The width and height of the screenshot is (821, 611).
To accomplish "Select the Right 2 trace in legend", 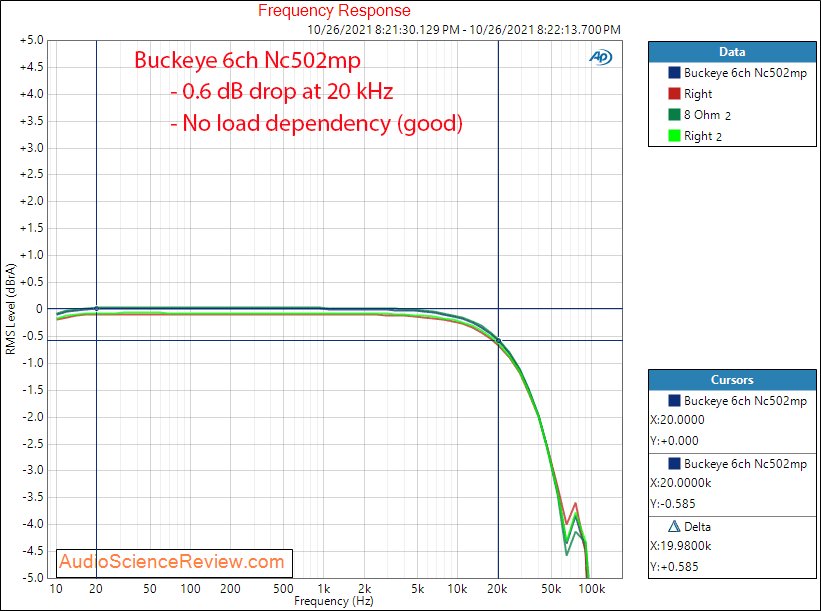I will click(703, 136).
